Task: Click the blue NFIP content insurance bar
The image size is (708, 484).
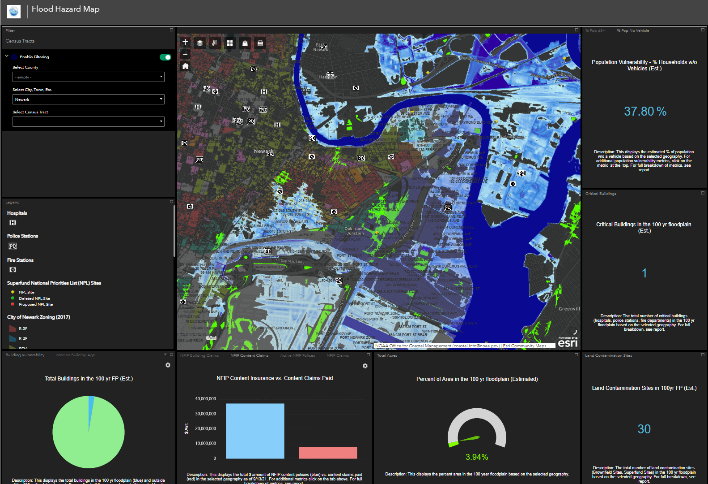Action: click(x=256, y=430)
